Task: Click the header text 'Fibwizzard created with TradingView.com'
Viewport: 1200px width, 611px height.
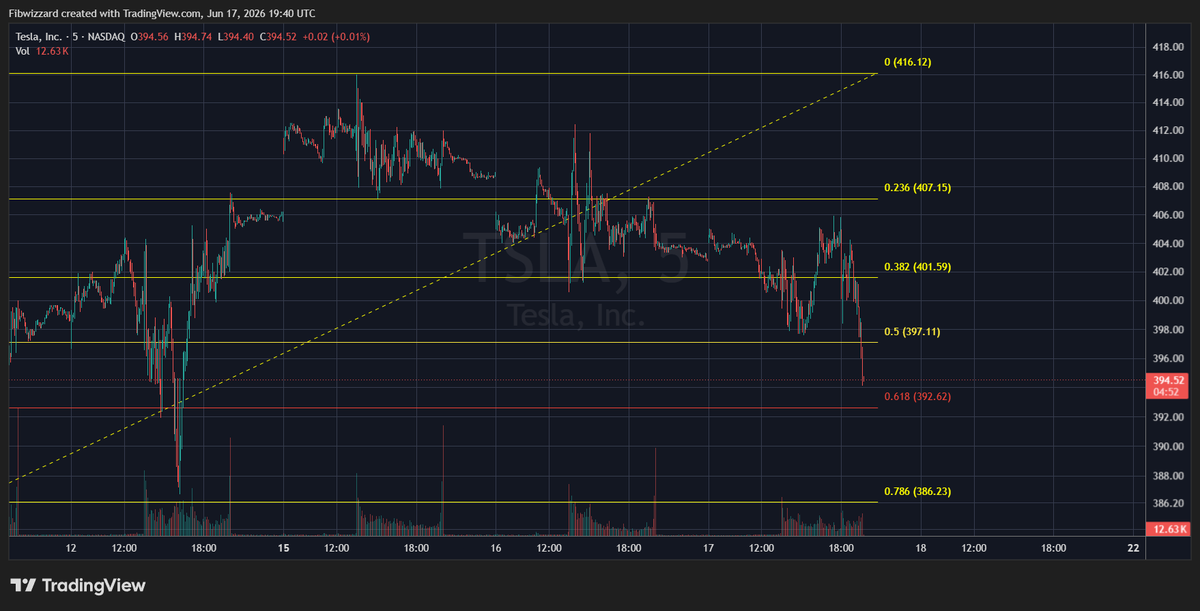Action: [104, 14]
